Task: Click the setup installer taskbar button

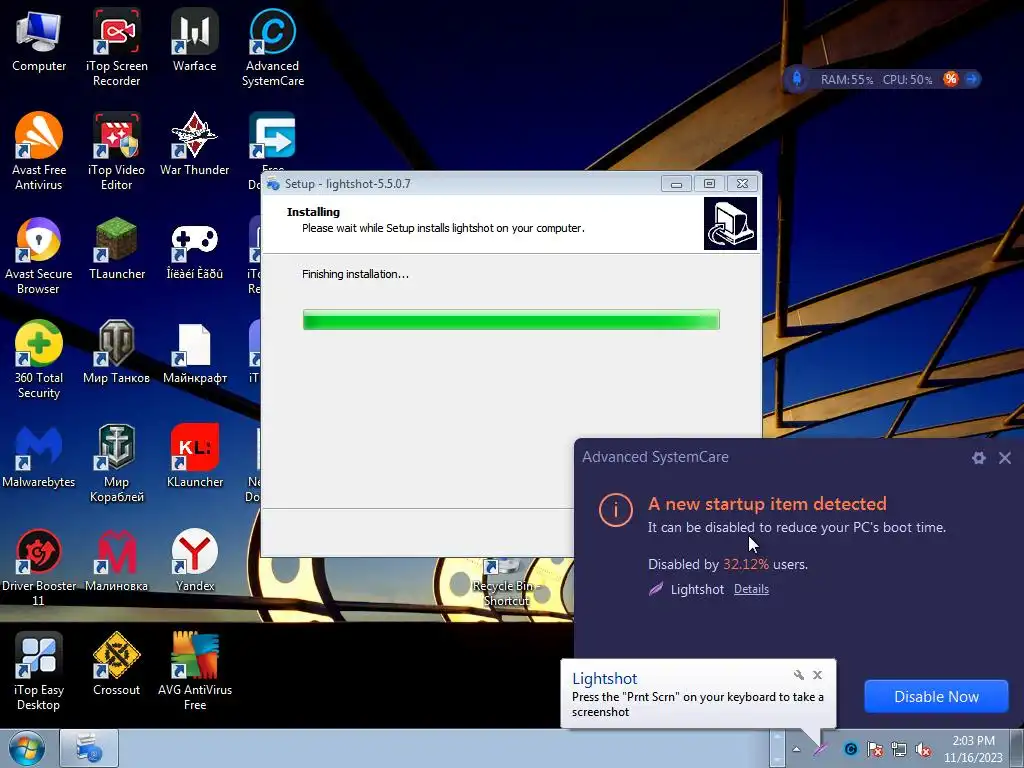Action: click(89, 748)
